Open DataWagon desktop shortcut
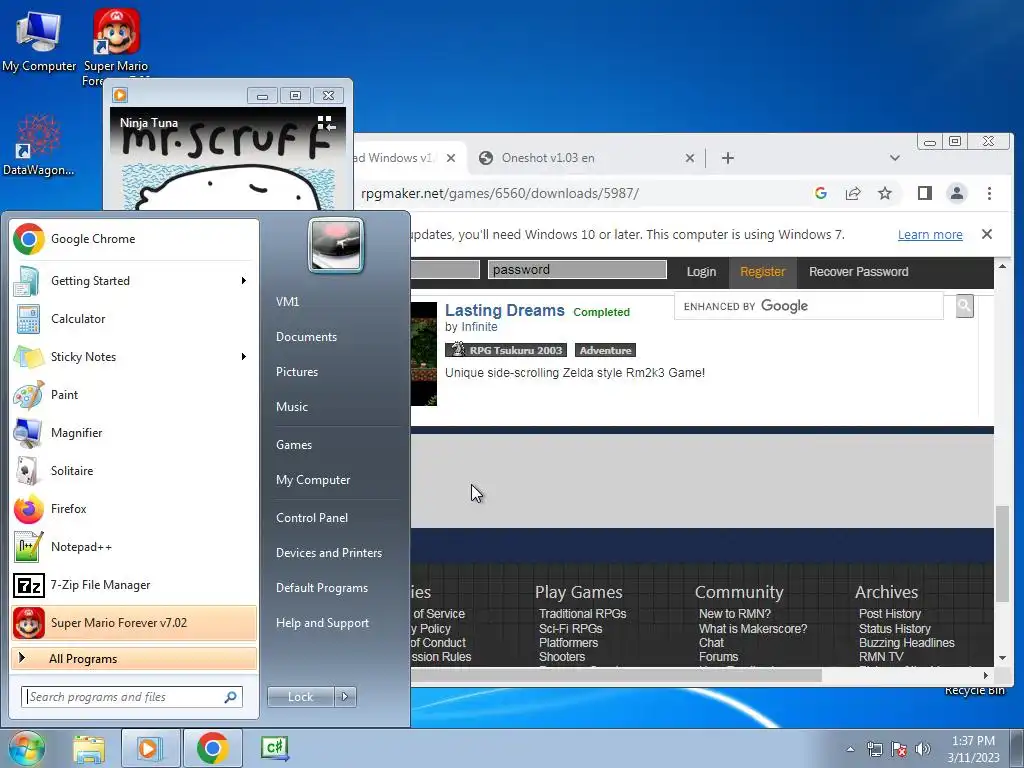Screen dimensions: 1024x768 [38, 145]
